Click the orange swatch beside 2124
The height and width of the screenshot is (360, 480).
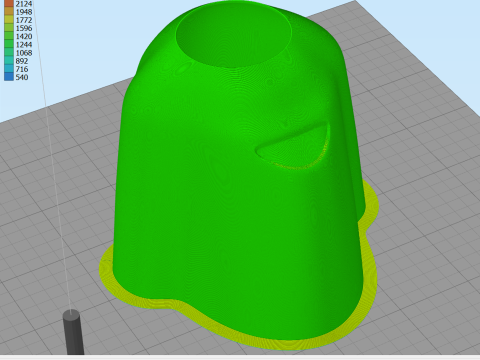(x=9, y=3)
